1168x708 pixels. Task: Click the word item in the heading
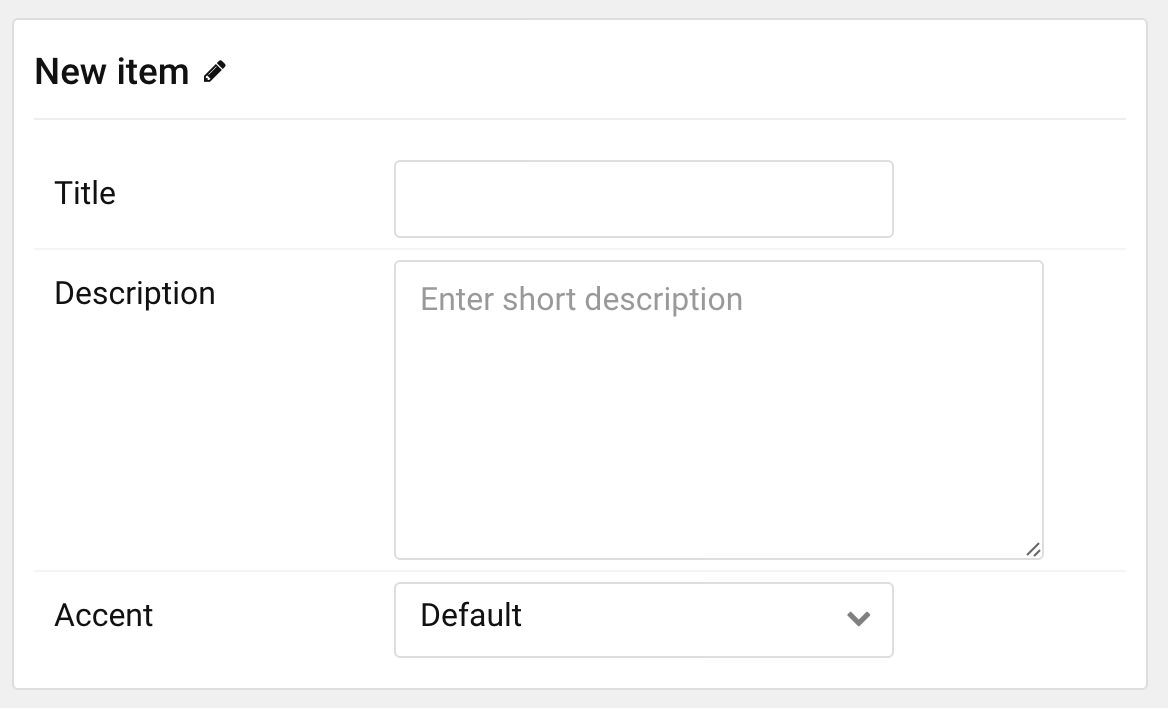[x=151, y=72]
